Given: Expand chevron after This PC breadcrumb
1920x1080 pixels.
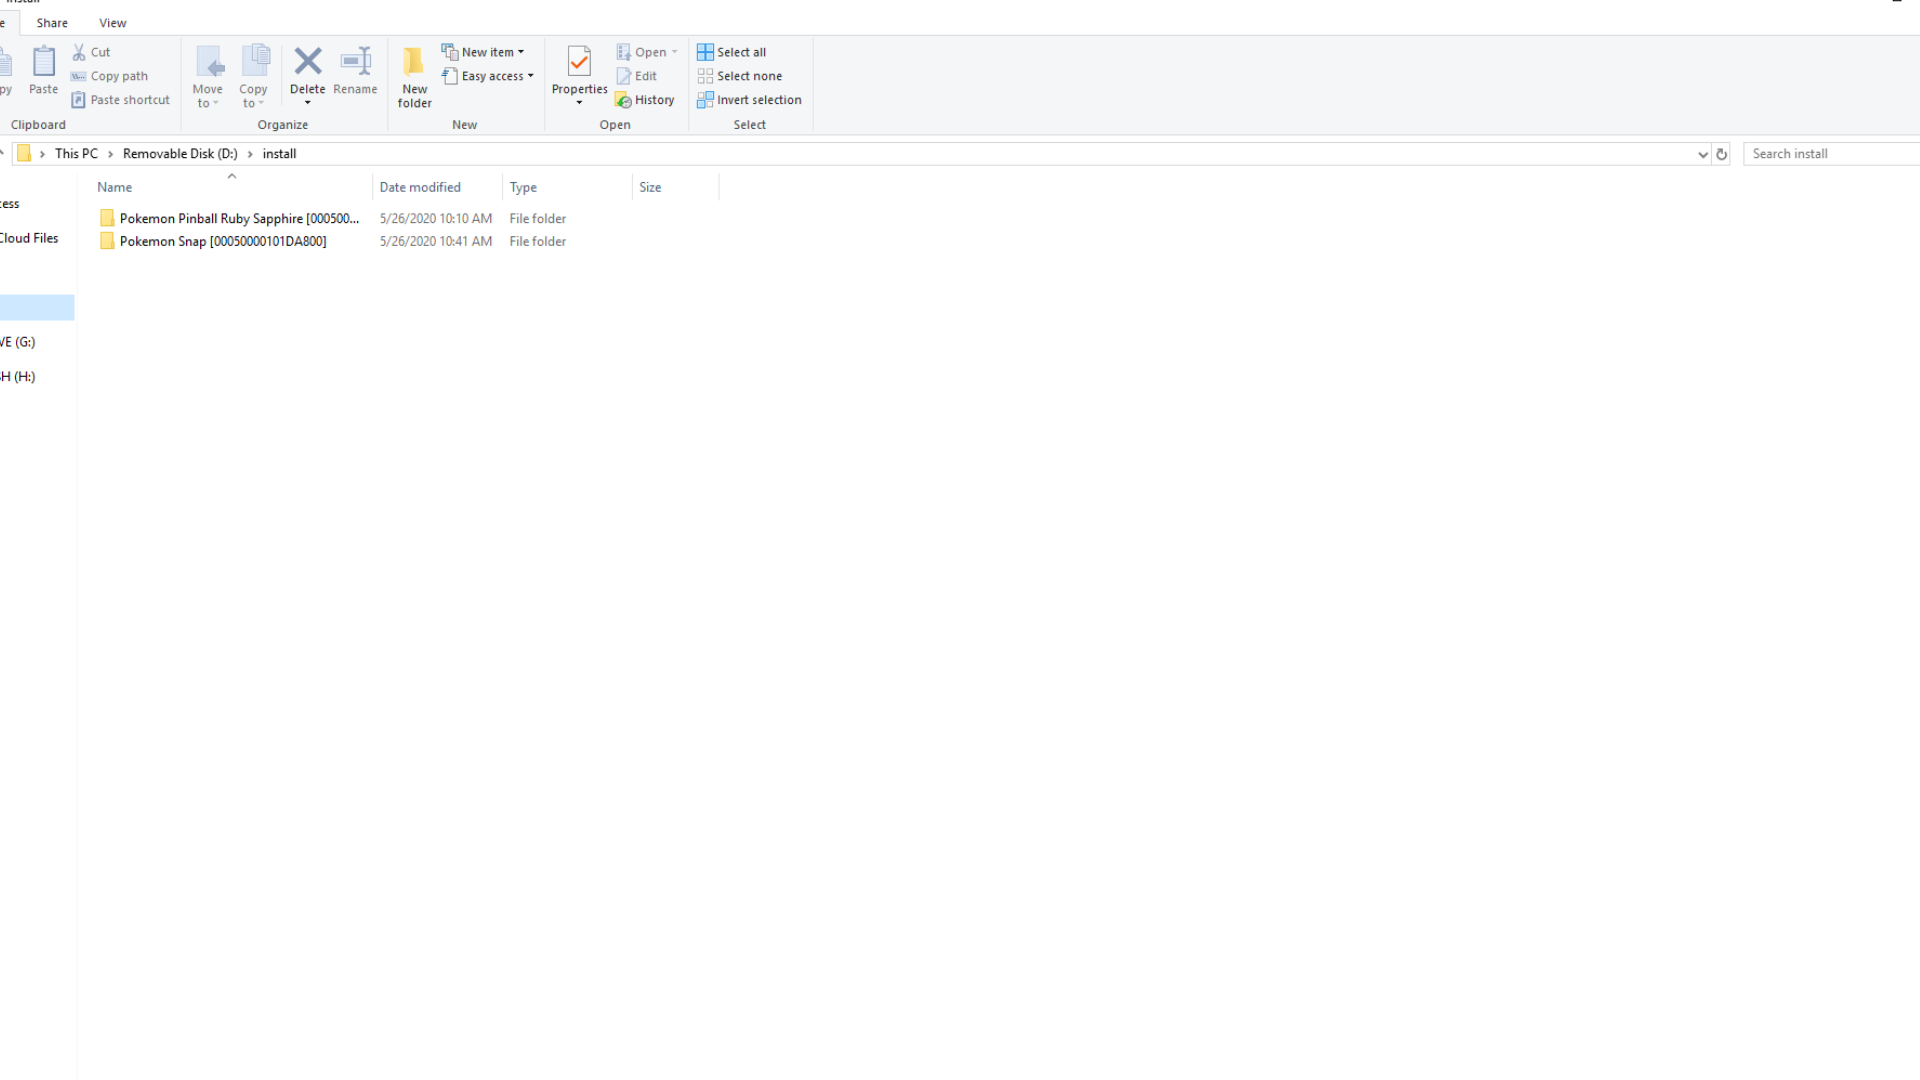Looking at the screenshot, I should [111, 154].
